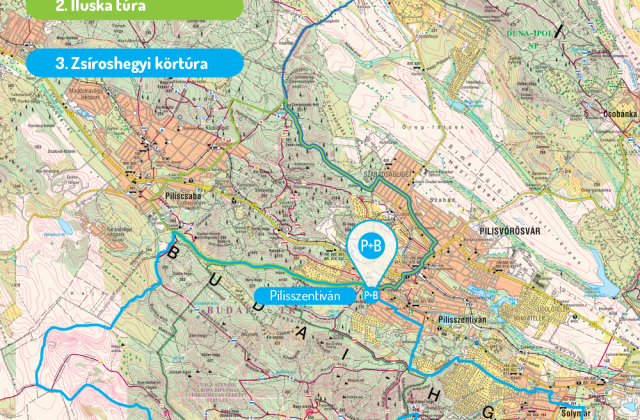The image size is (640, 420).
Task: Click the large letter U below the B
Action: click(x=217, y=280)
